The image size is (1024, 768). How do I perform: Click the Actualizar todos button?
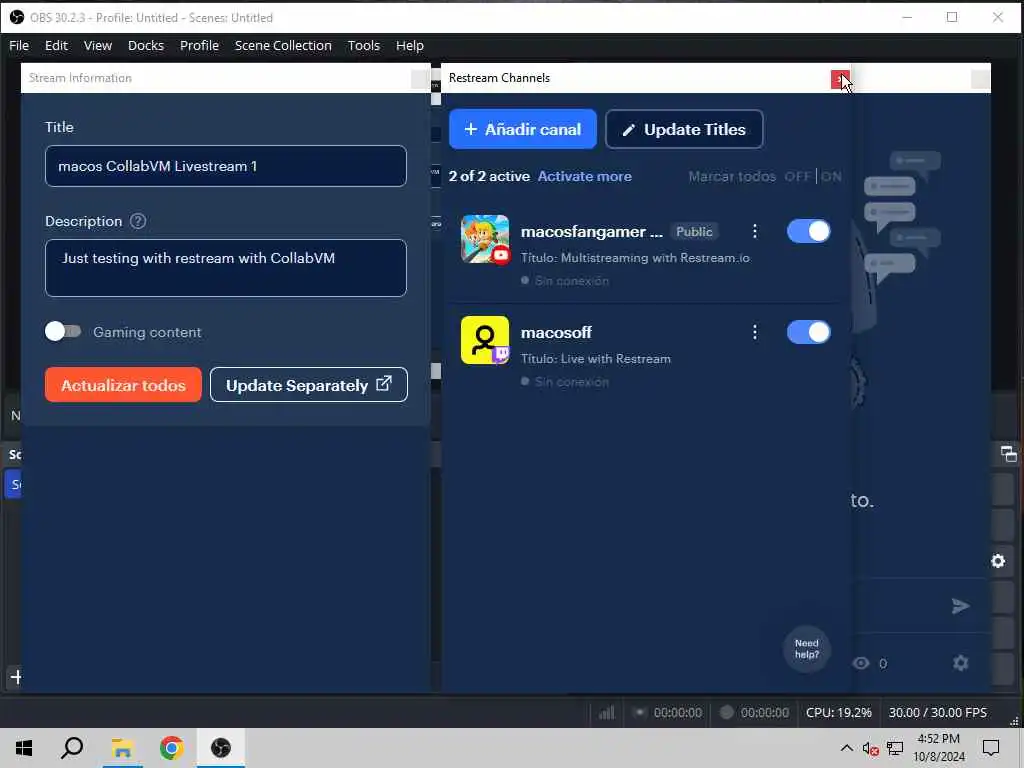click(123, 385)
